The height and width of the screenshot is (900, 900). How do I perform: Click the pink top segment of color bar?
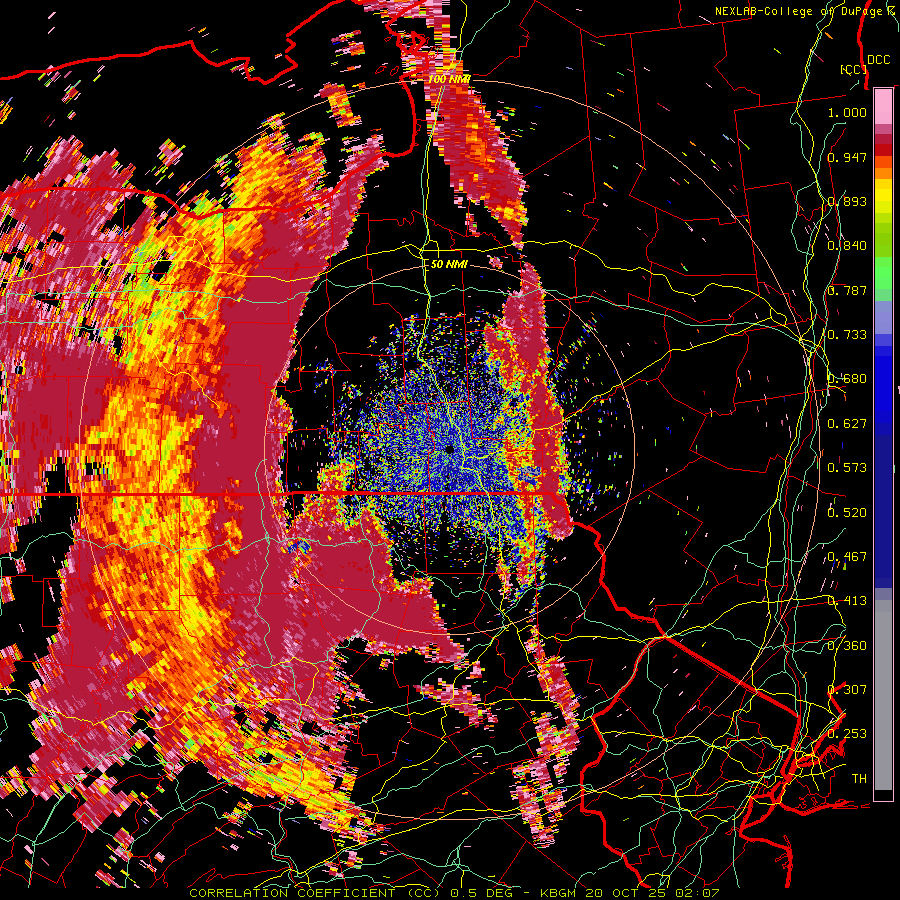(883, 106)
